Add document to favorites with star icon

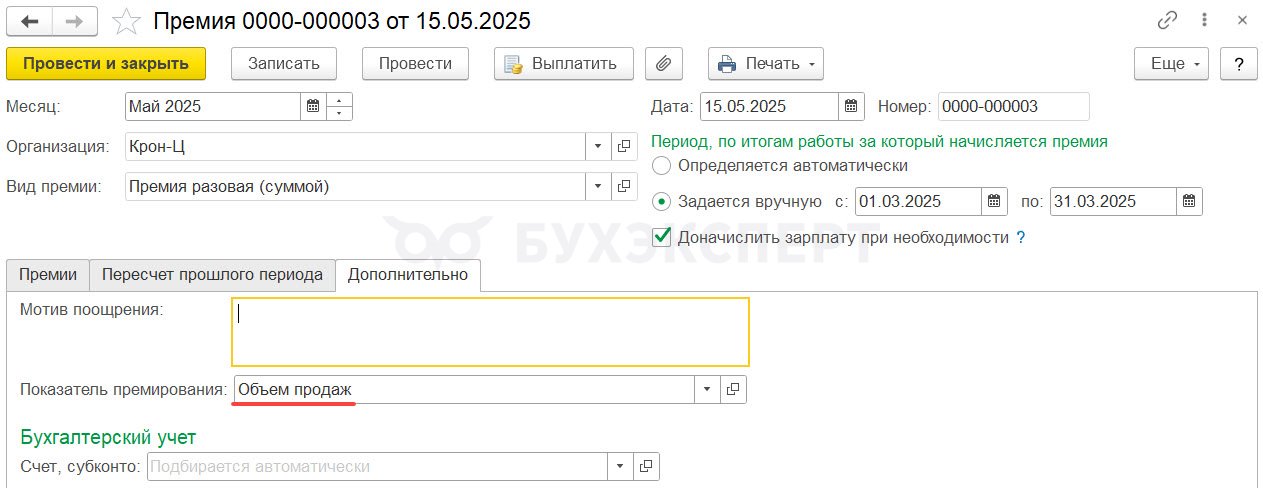(x=126, y=20)
